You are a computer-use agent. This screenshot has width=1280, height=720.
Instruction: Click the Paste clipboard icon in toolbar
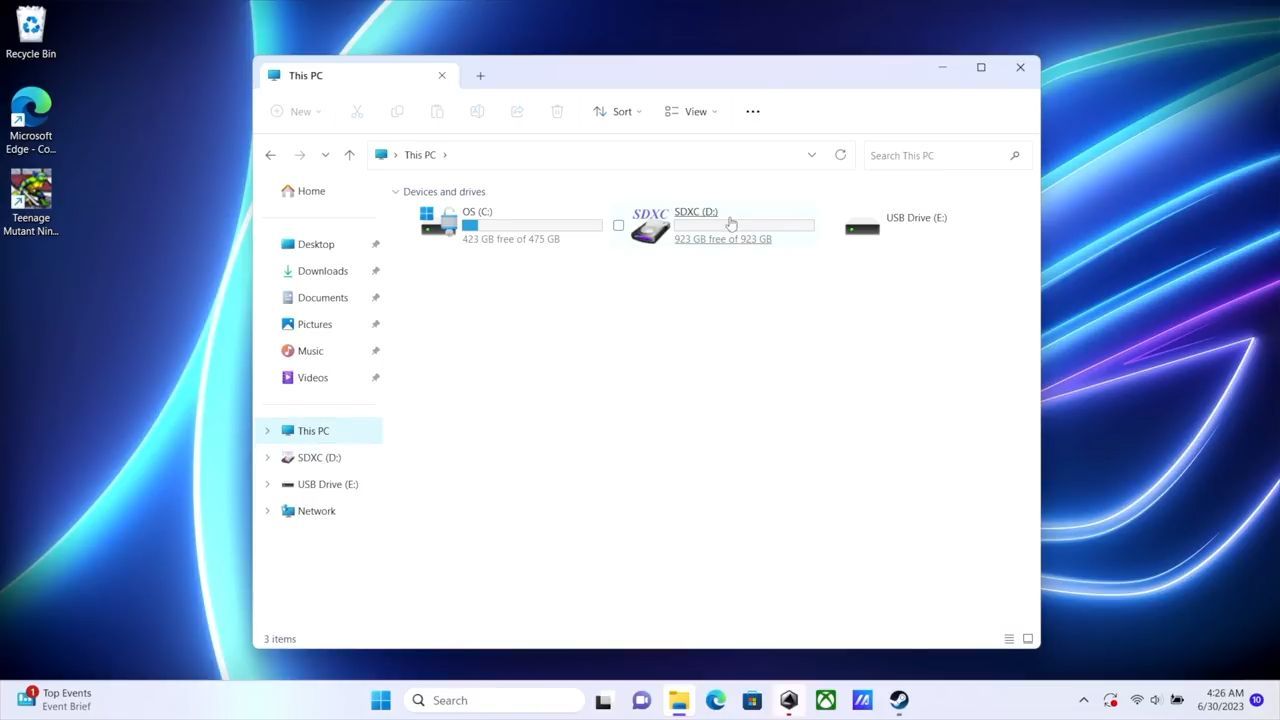[437, 111]
